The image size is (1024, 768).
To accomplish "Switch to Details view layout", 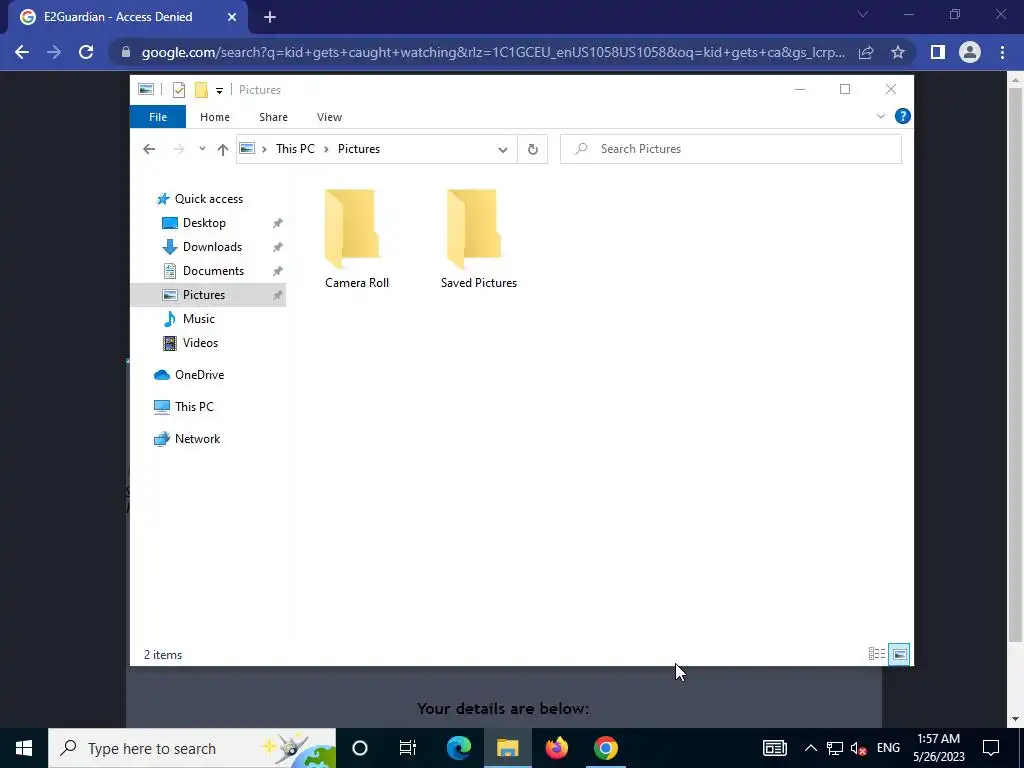I will [x=876, y=654].
